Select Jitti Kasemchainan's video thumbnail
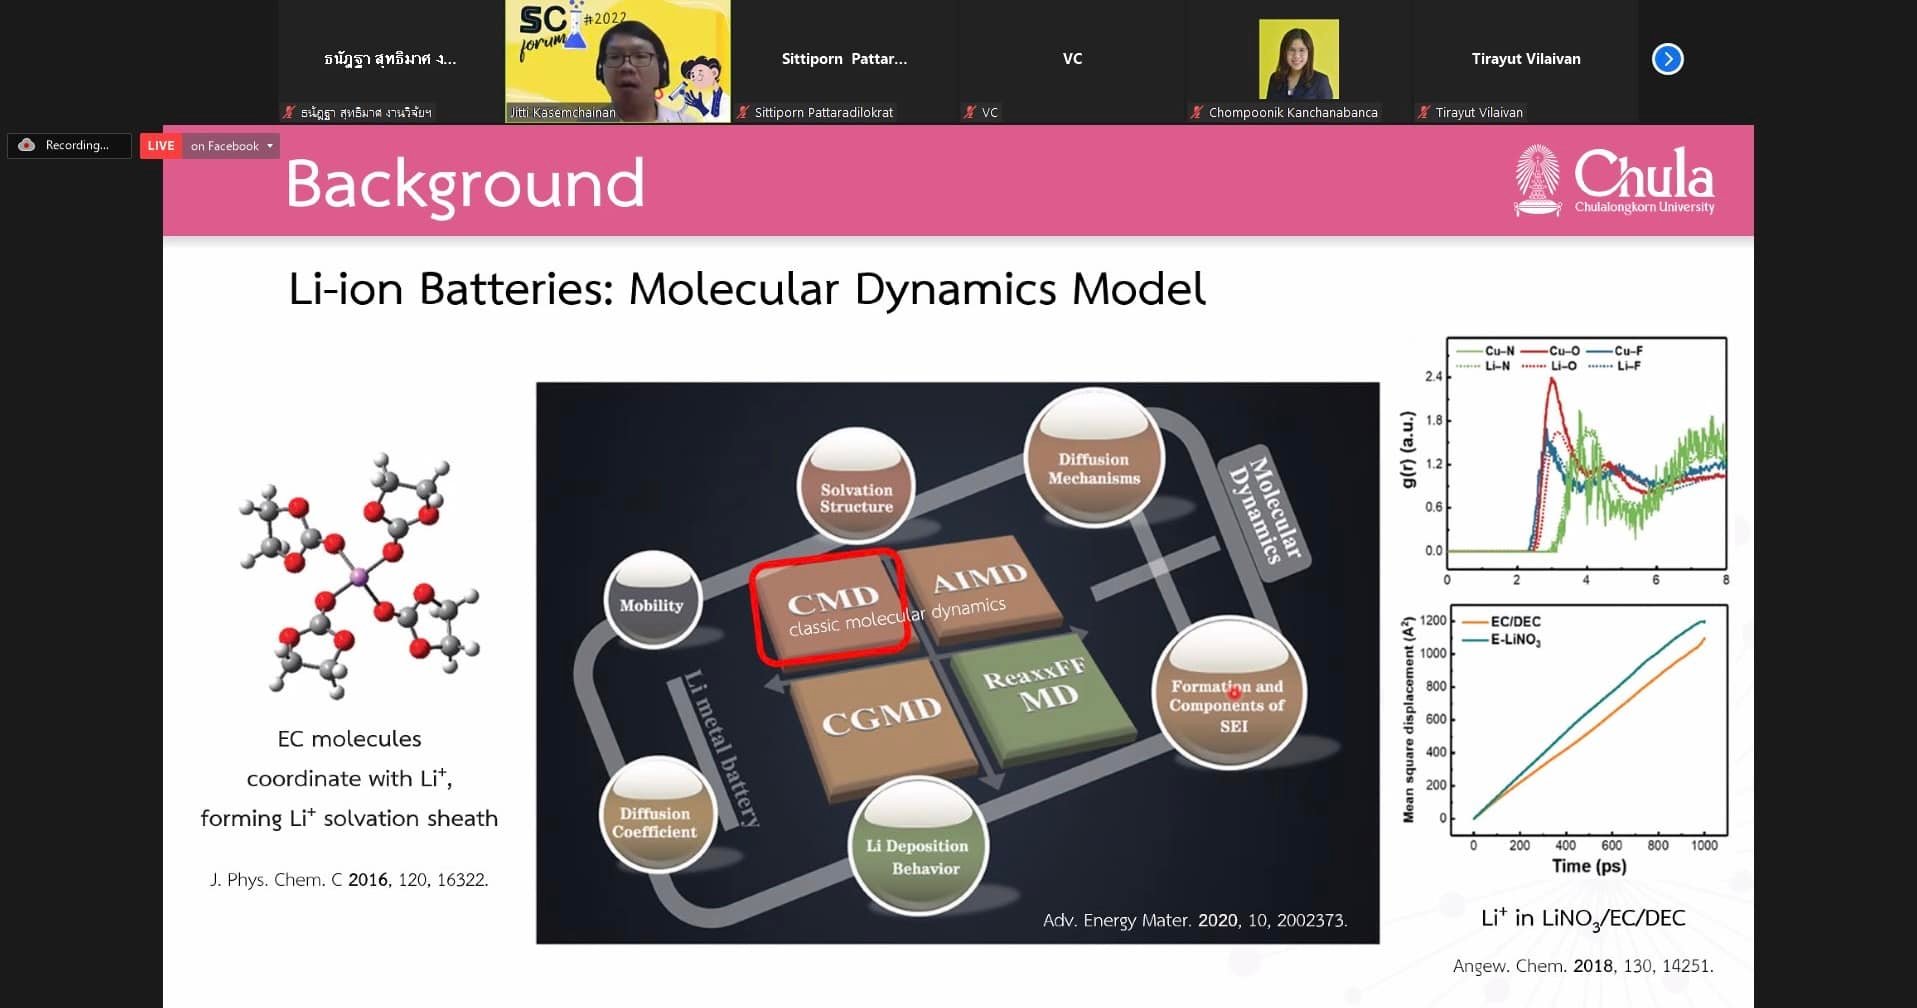 tap(617, 61)
